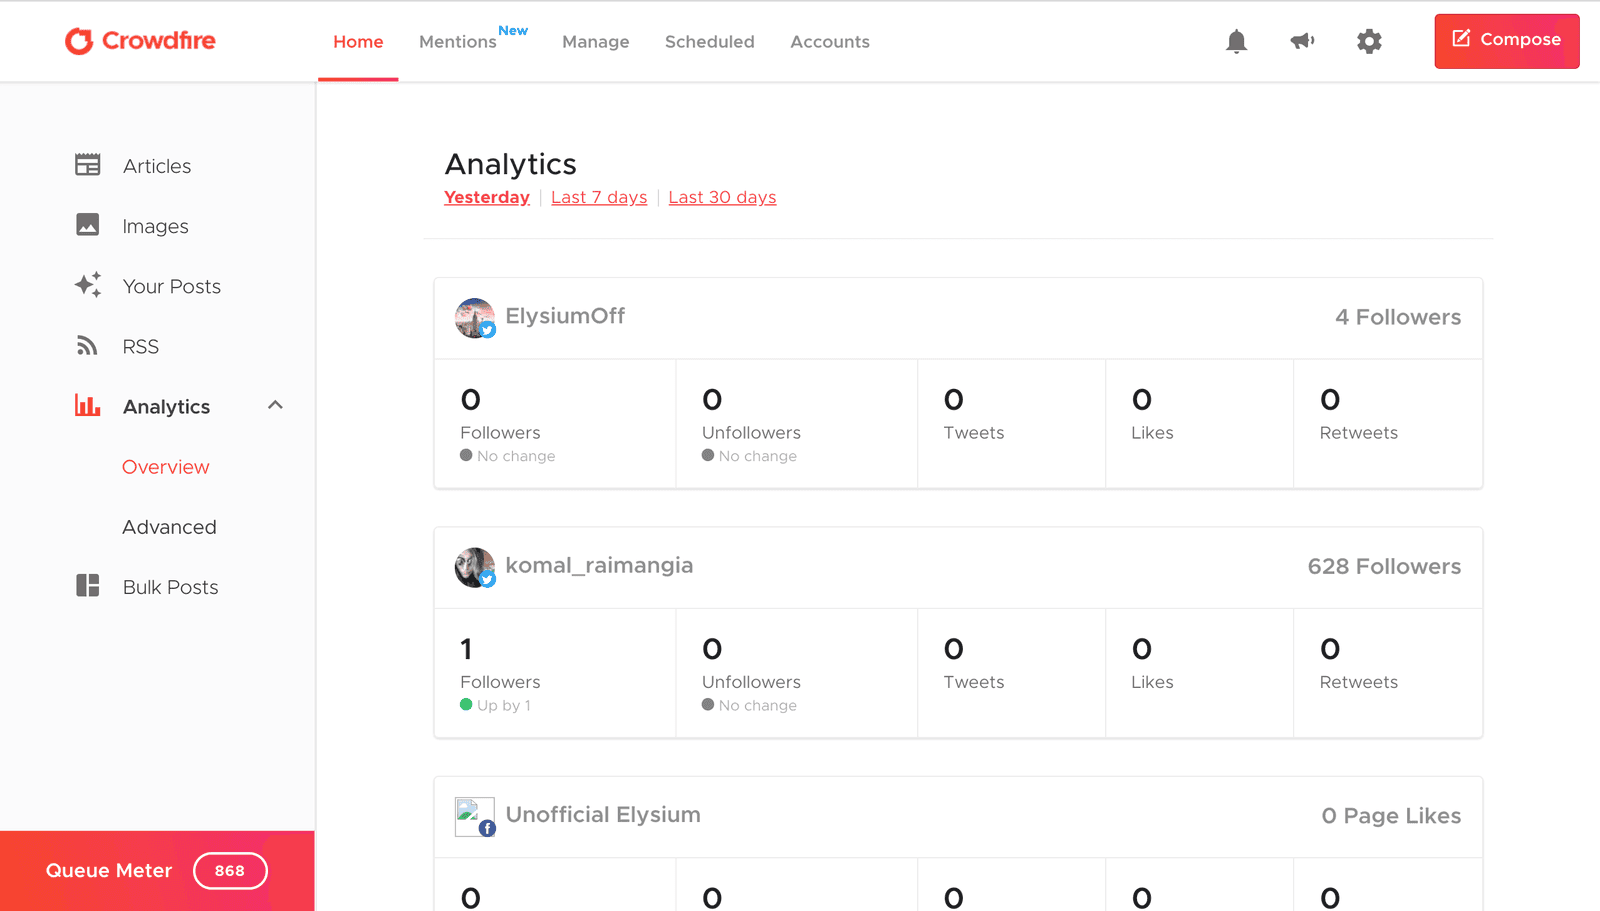Open the Mentions menu item
This screenshot has width=1600, height=911.
(x=458, y=42)
